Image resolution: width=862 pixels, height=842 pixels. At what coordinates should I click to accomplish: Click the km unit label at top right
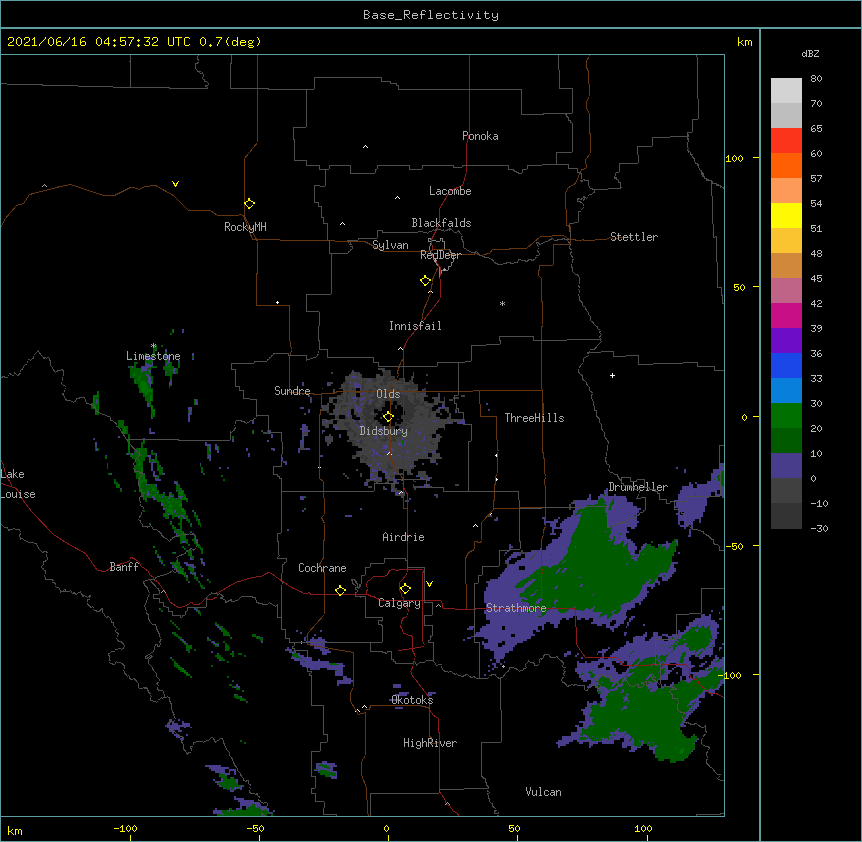(744, 42)
